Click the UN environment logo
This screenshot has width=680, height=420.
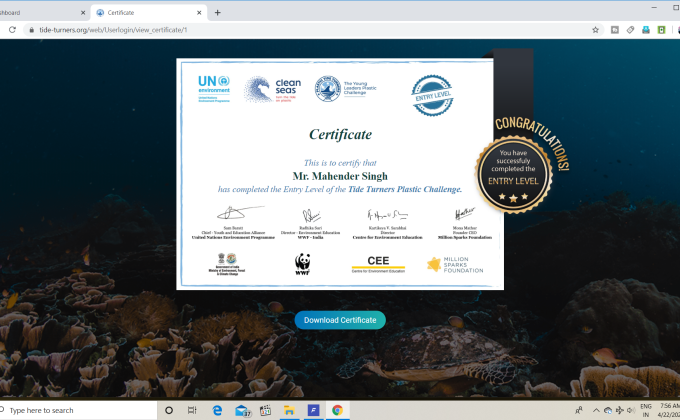(x=214, y=89)
